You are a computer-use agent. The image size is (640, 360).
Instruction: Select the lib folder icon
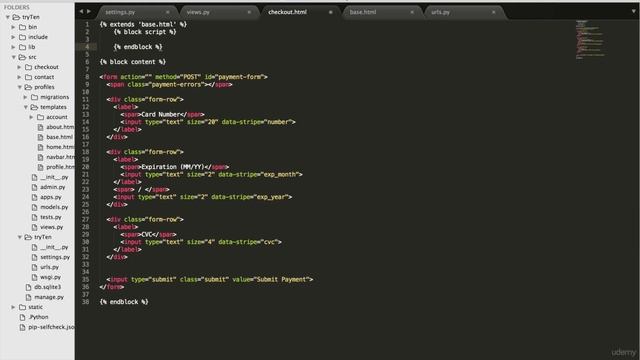tap(22, 47)
